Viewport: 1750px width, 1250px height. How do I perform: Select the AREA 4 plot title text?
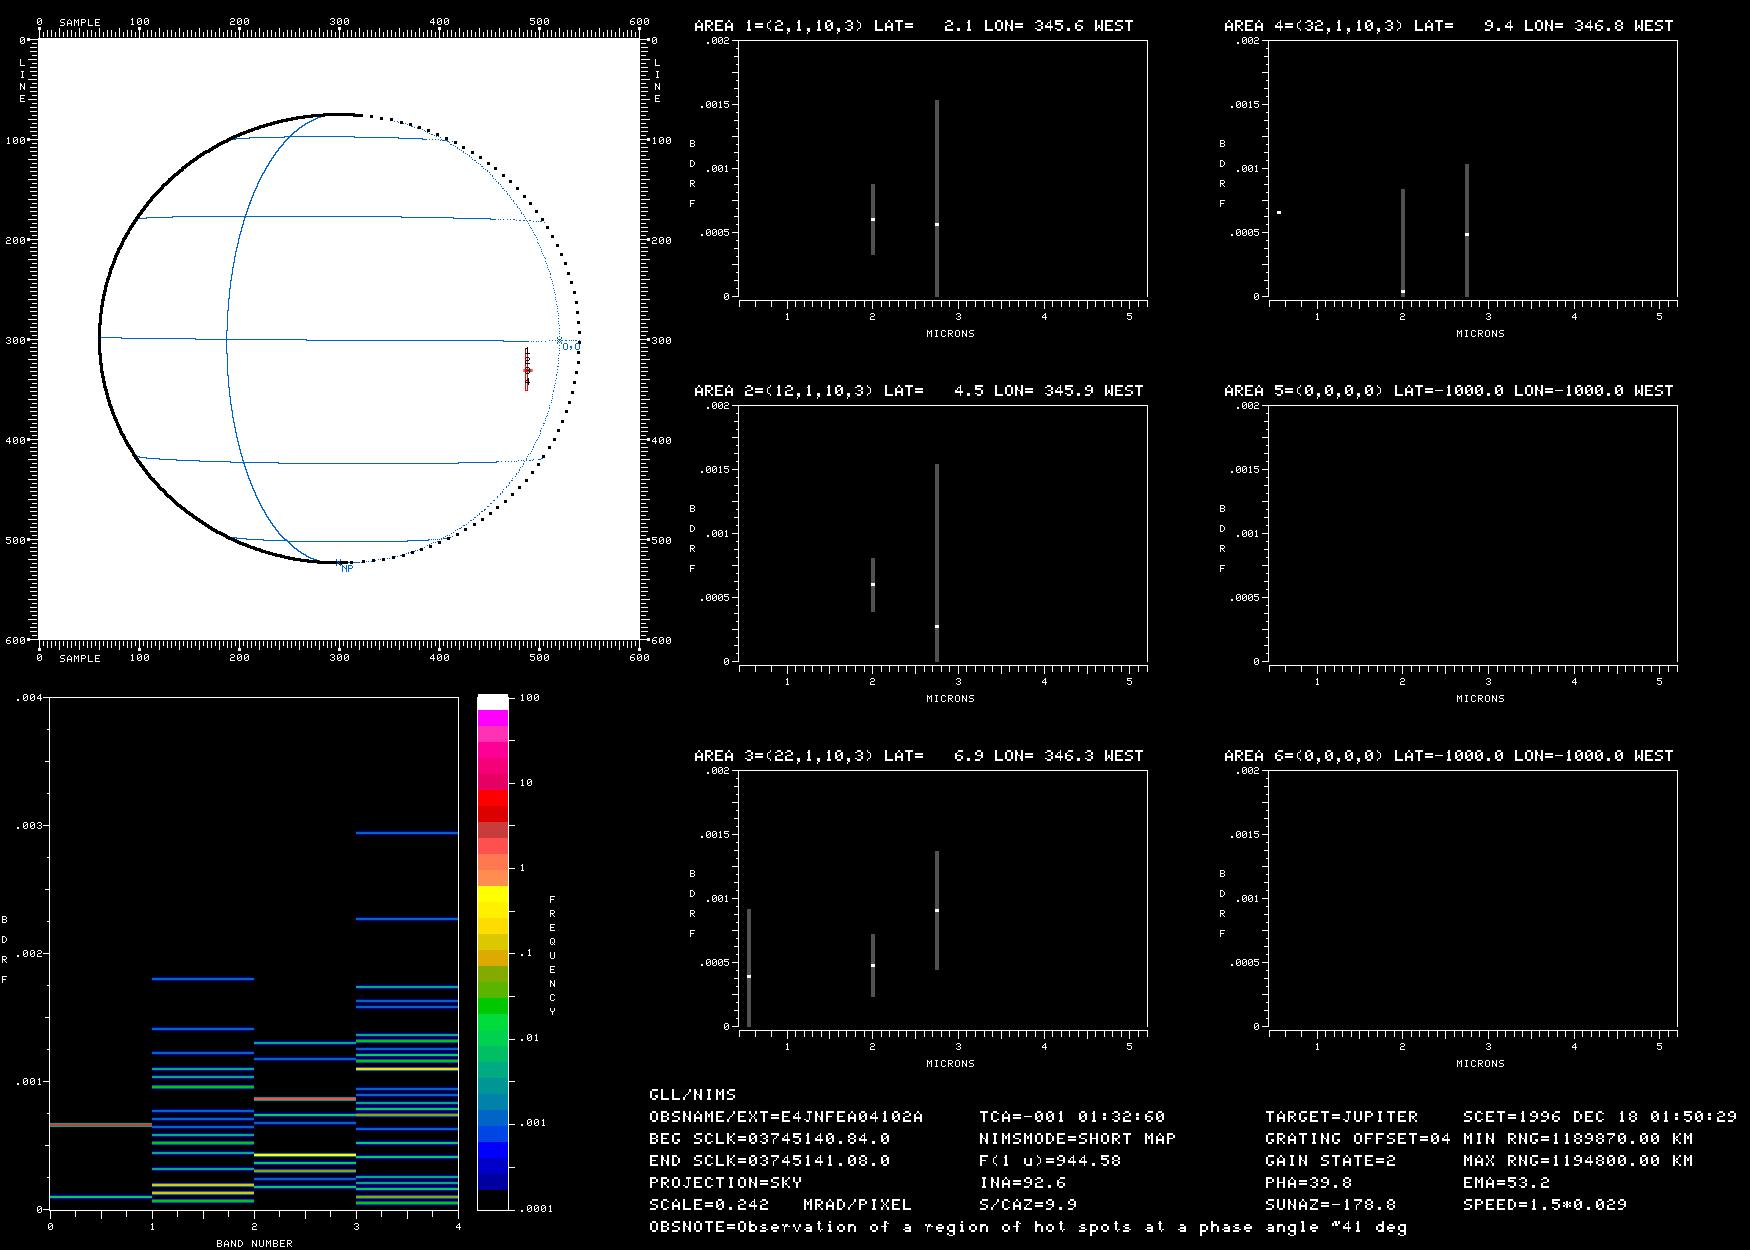click(1448, 26)
